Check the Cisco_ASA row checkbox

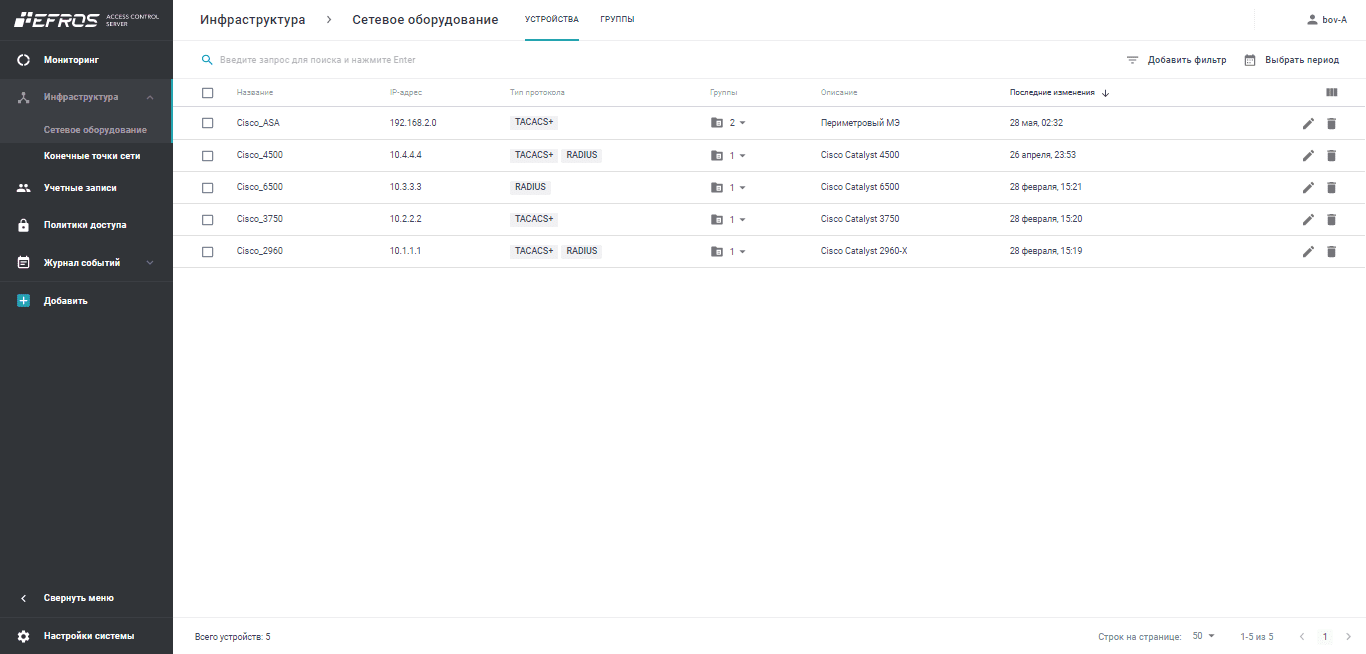pyautogui.click(x=208, y=123)
